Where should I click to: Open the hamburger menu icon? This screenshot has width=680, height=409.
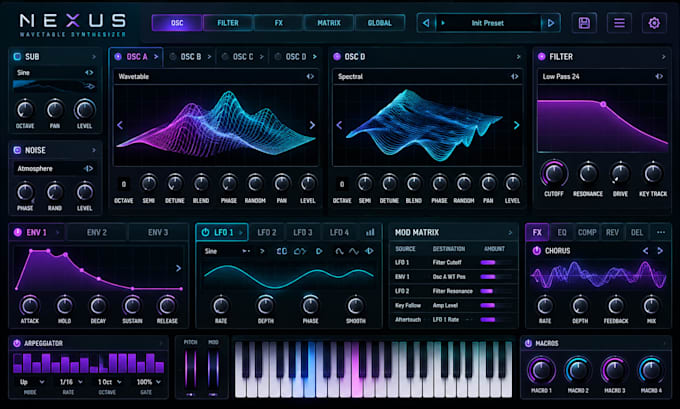(619, 23)
